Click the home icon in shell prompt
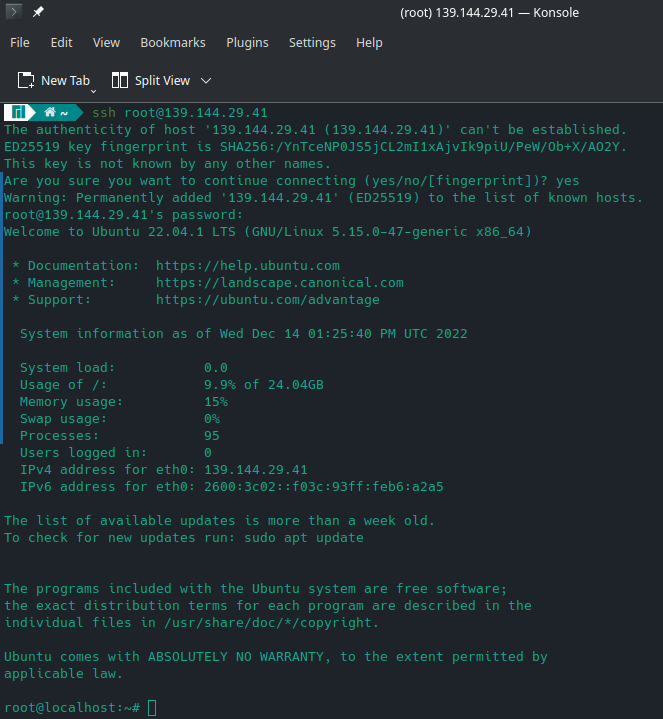Image resolution: width=663 pixels, height=719 pixels. tap(50, 112)
